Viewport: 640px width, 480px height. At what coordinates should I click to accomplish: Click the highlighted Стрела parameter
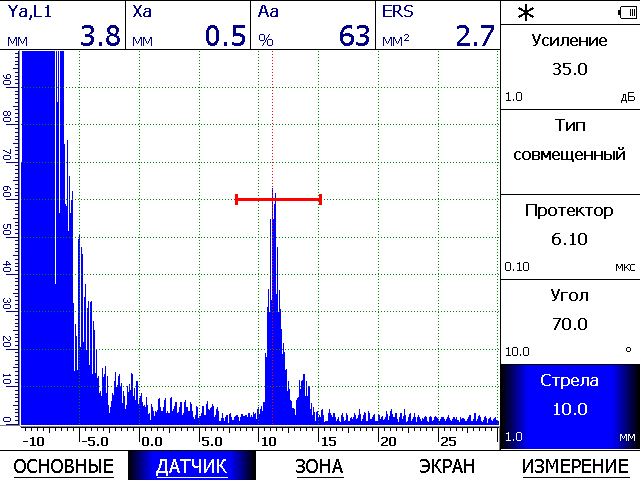click(x=569, y=406)
